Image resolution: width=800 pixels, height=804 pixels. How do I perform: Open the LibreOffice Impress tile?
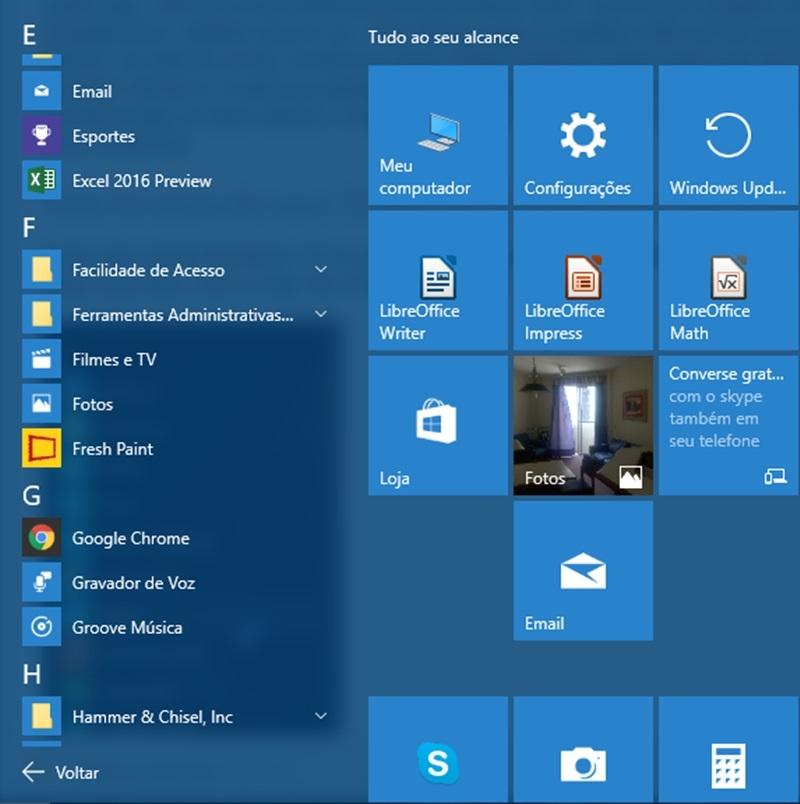pos(583,280)
